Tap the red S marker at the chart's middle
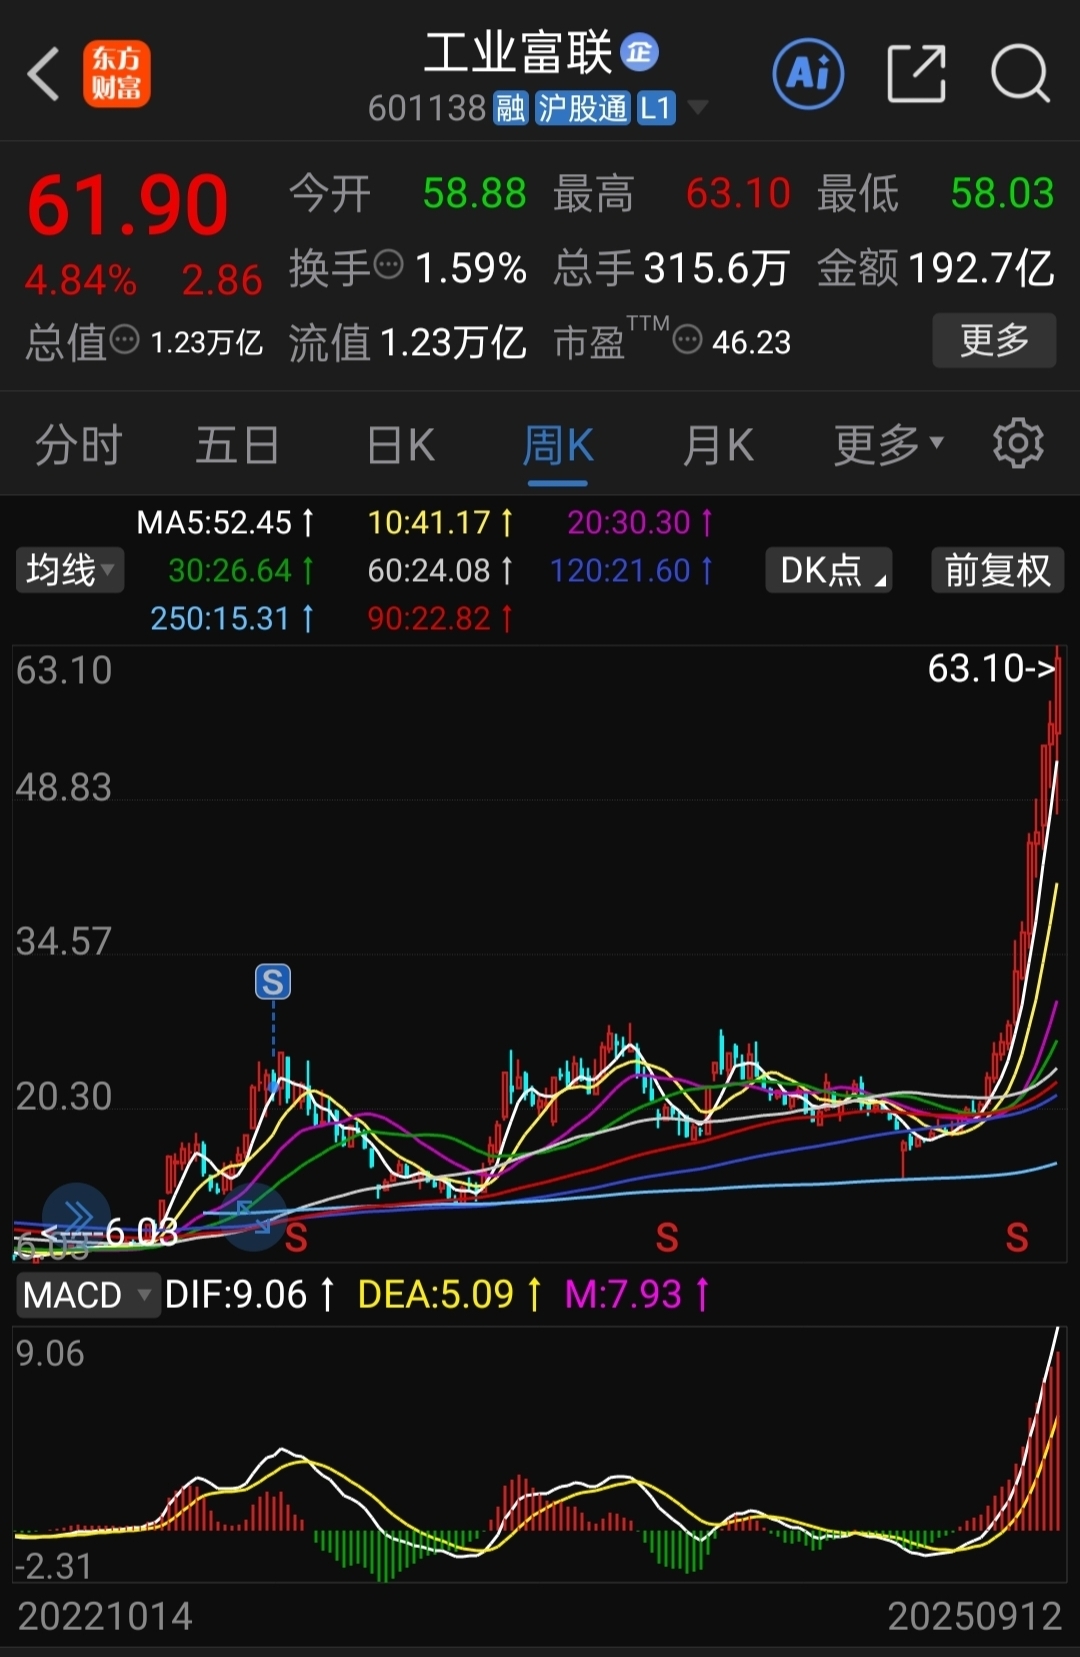This screenshot has height=1657, width=1080. click(x=667, y=1237)
